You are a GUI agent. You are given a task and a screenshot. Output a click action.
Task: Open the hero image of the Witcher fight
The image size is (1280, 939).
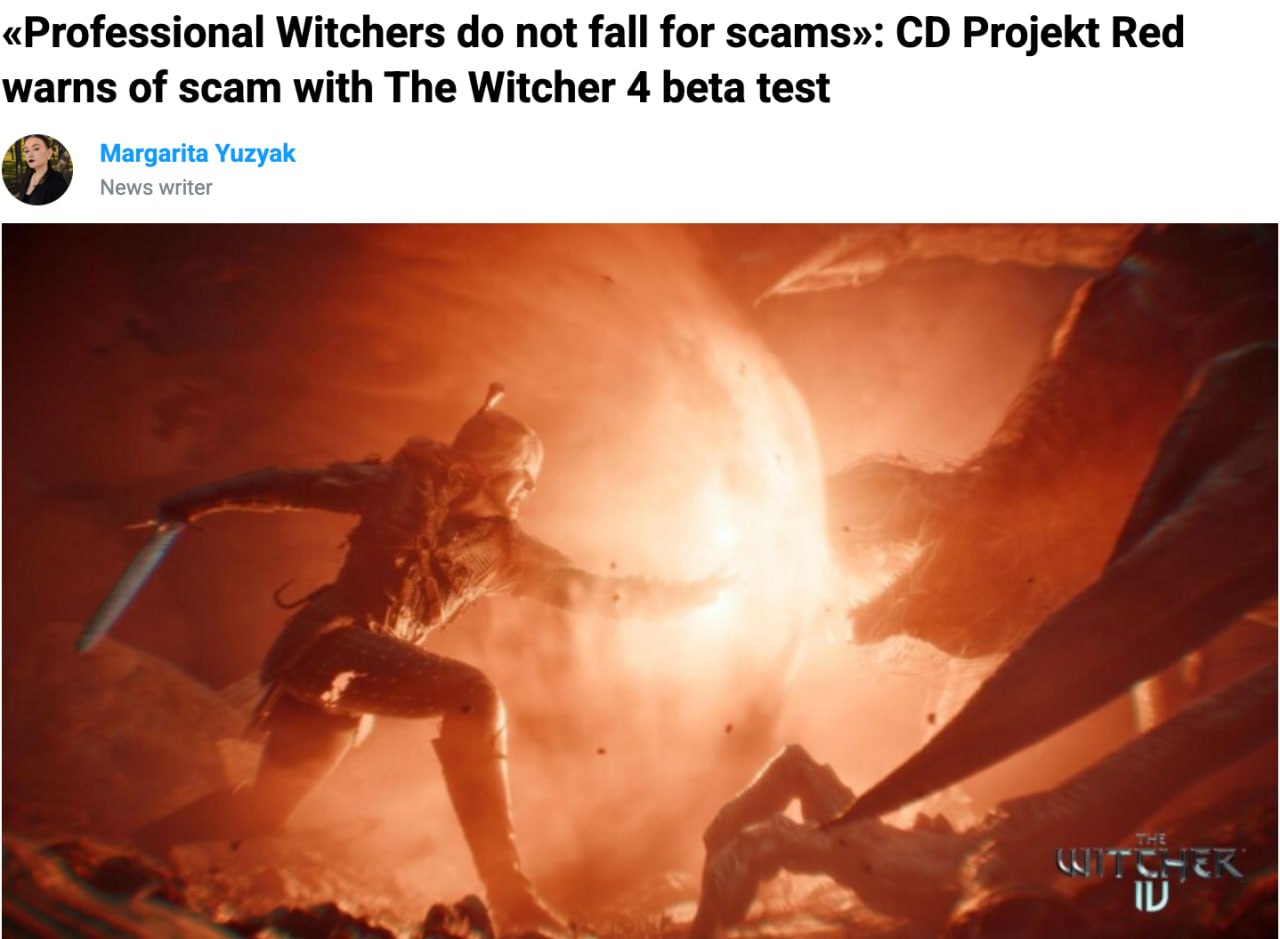tap(640, 580)
